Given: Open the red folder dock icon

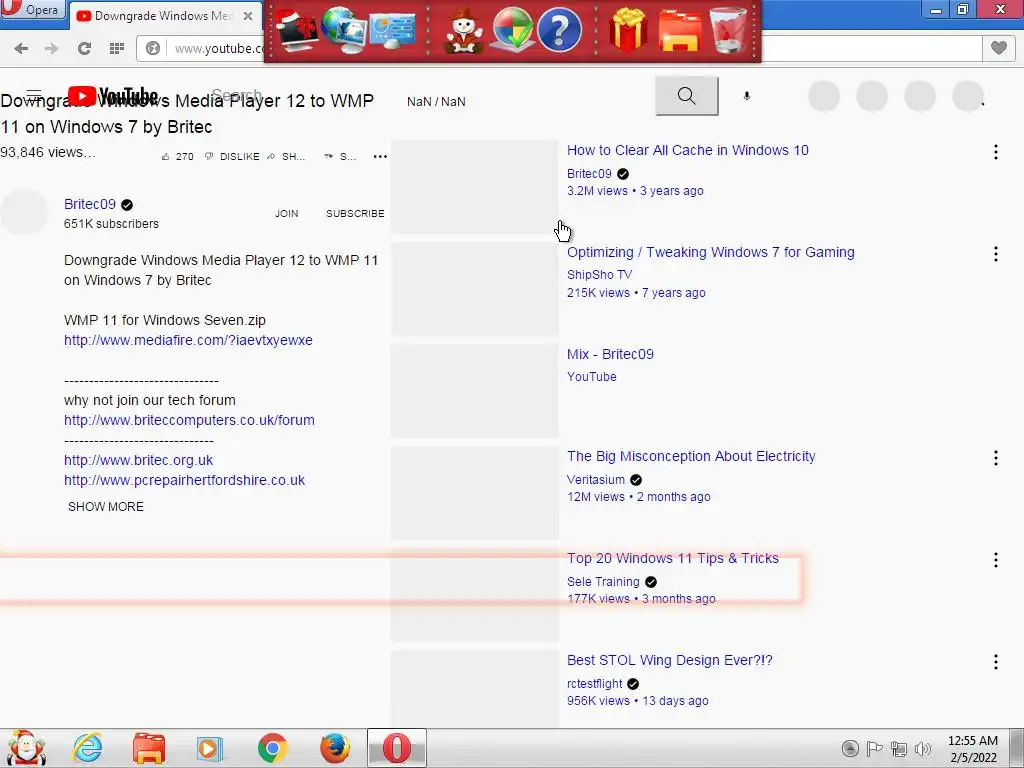Looking at the screenshot, I should click(x=680, y=30).
